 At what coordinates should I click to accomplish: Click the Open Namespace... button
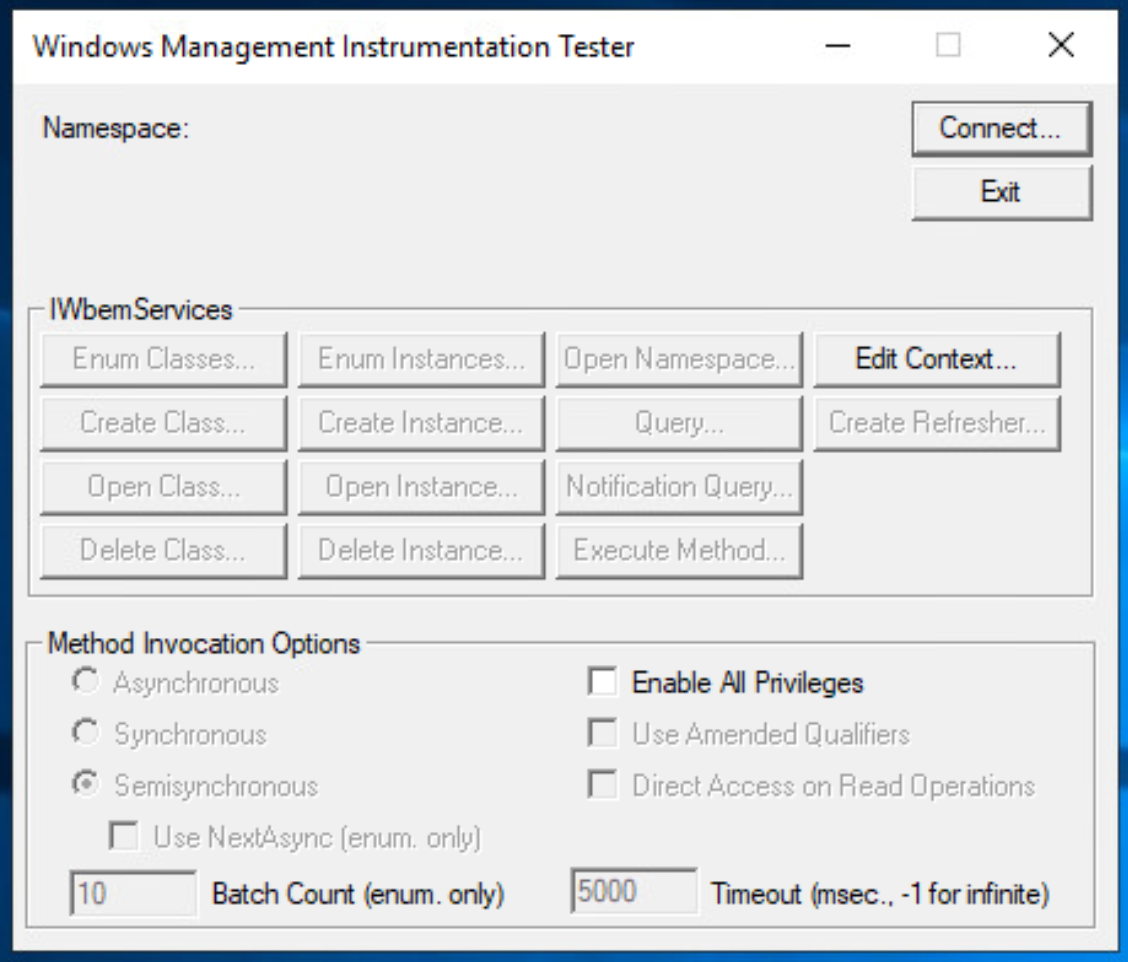pyautogui.click(x=678, y=359)
